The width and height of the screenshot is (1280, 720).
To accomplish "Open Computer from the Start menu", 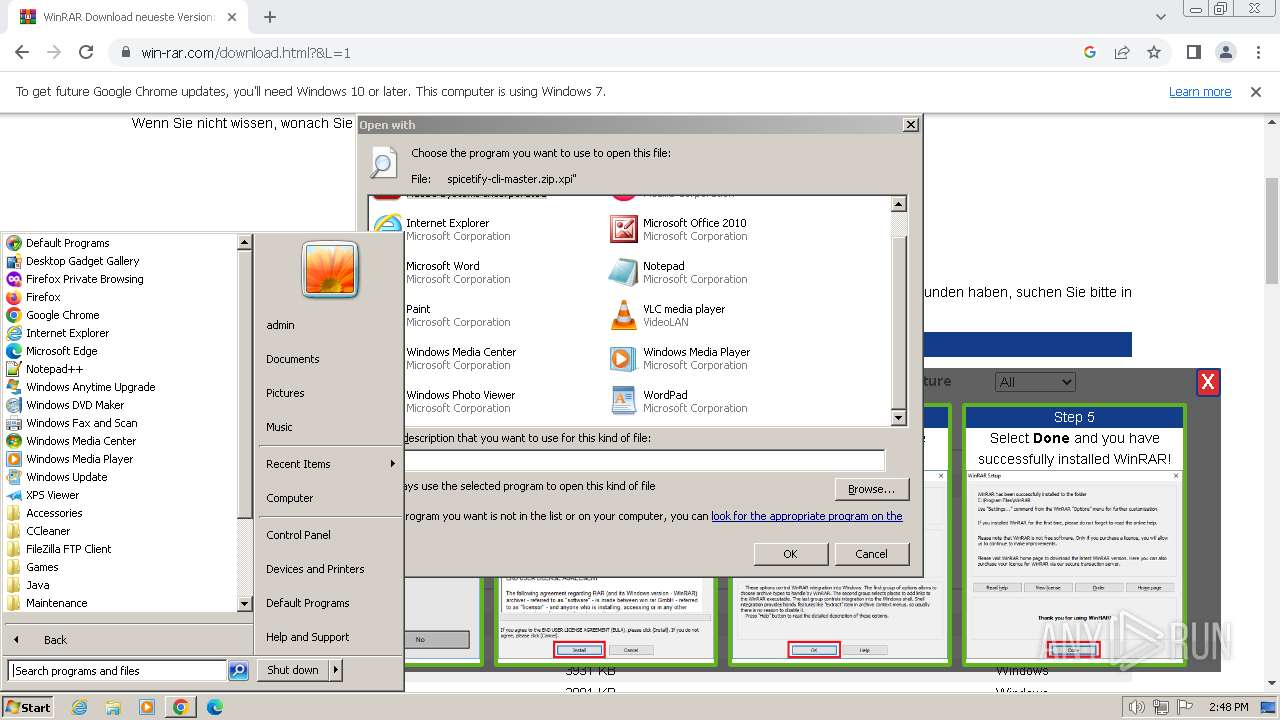I will 290,498.
